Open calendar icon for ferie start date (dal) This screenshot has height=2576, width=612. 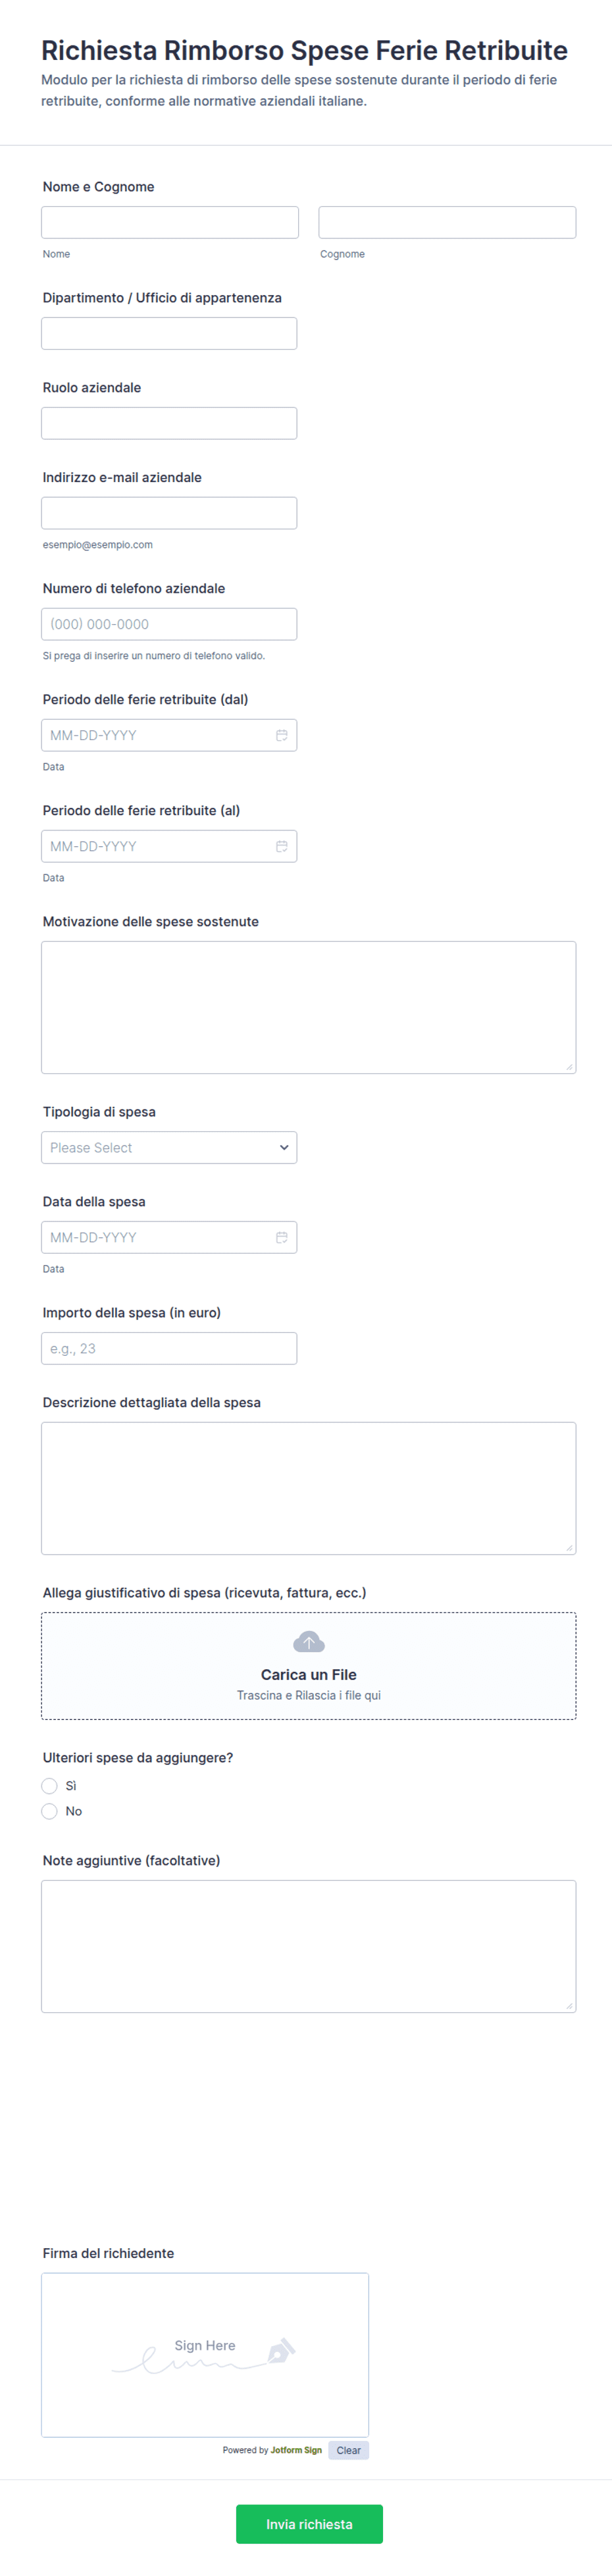tap(282, 735)
